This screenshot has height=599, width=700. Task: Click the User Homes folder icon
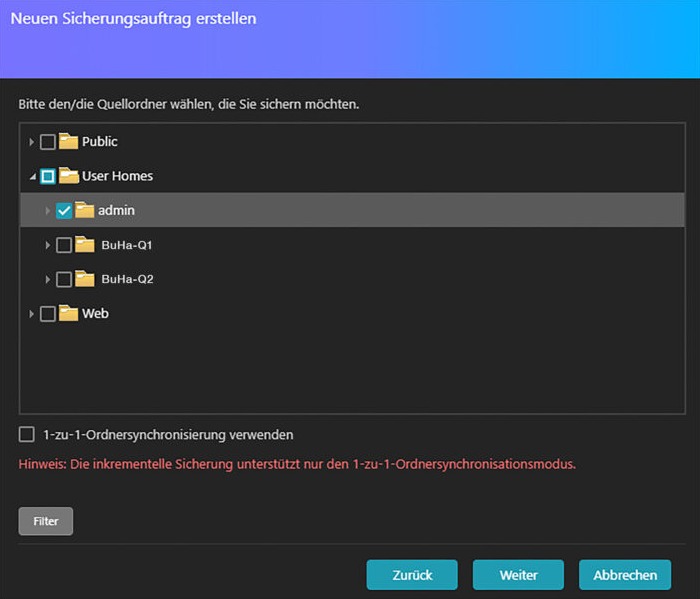(x=69, y=175)
